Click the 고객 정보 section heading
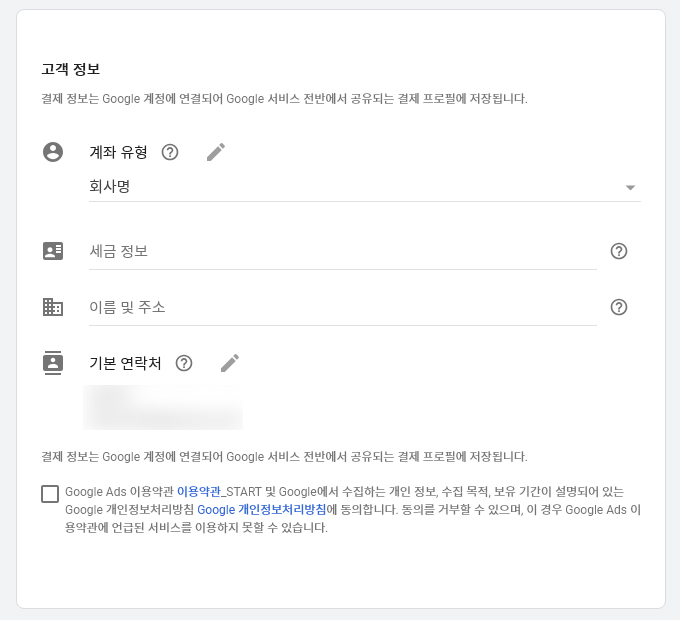Image resolution: width=680 pixels, height=620 pixels. click(71, 69)
